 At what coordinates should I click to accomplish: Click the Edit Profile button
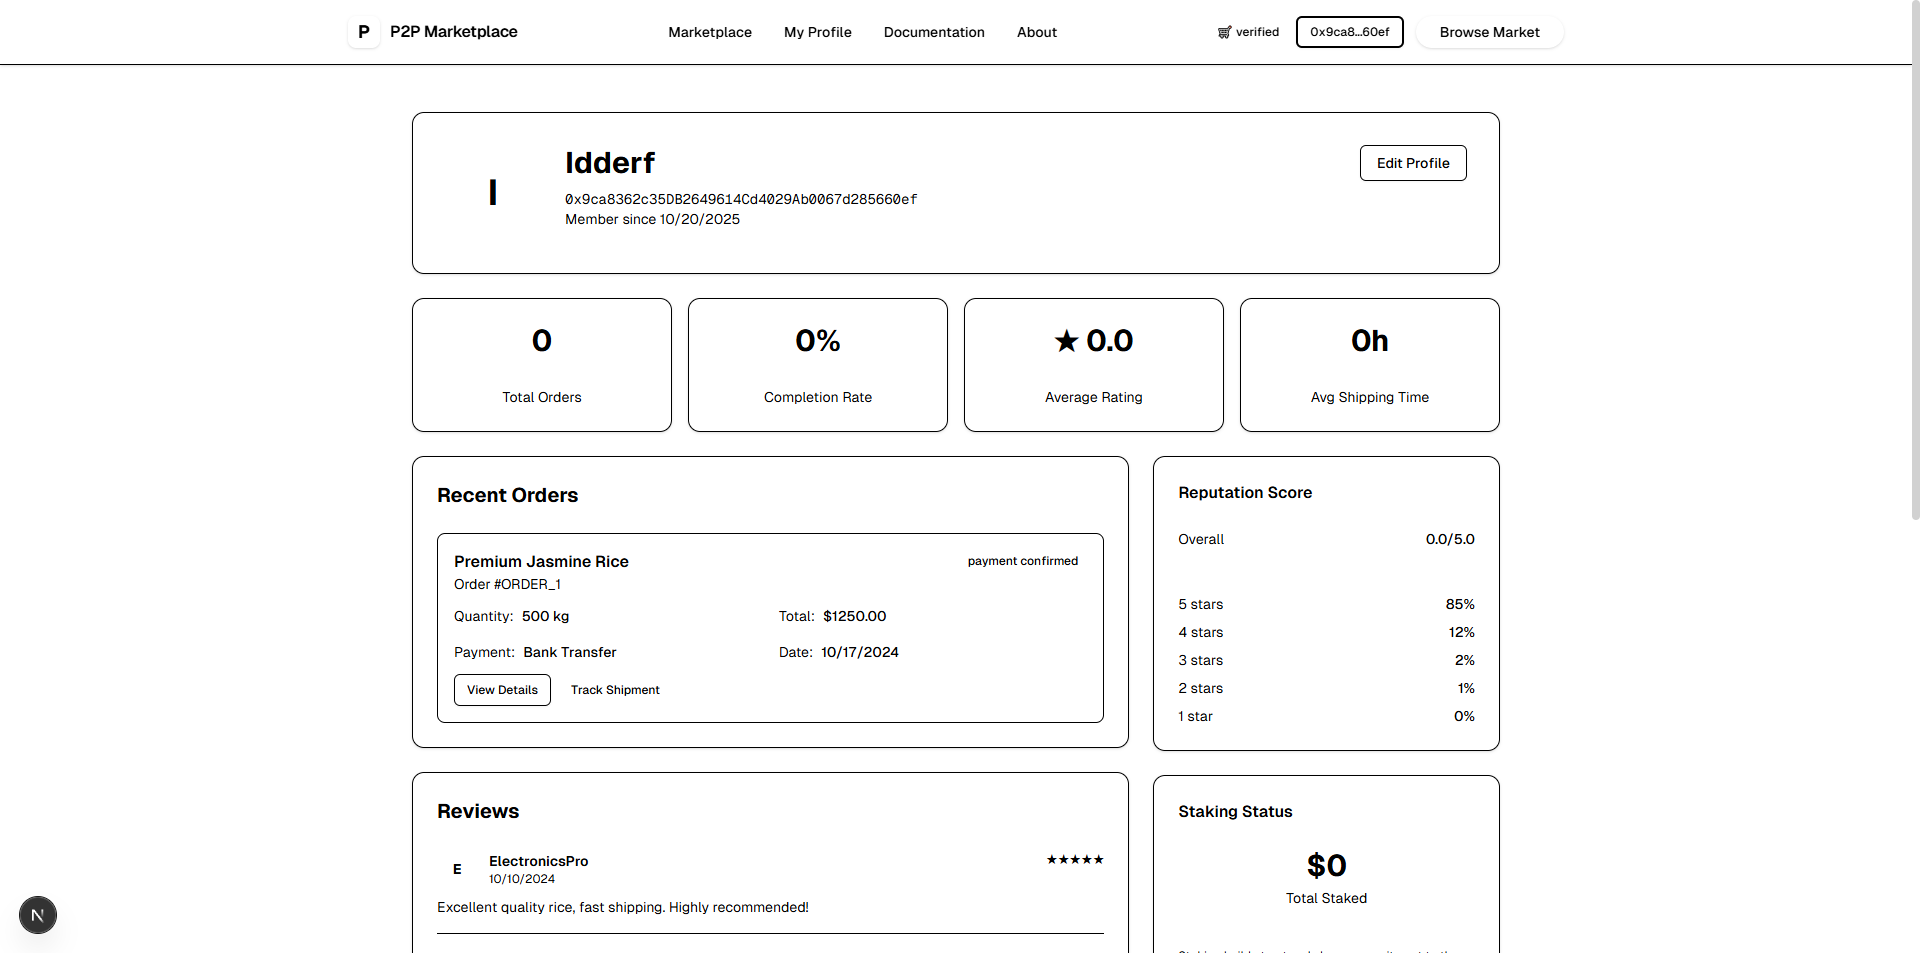coord(1412,162)
